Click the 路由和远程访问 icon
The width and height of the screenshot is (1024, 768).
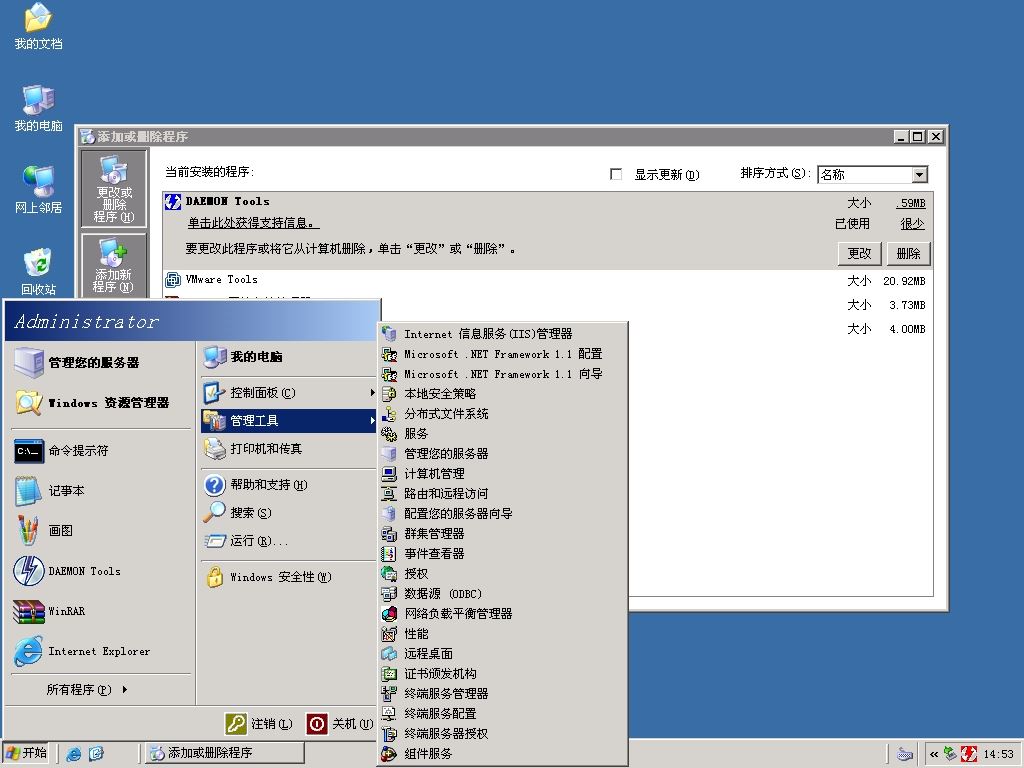(389, 494)
